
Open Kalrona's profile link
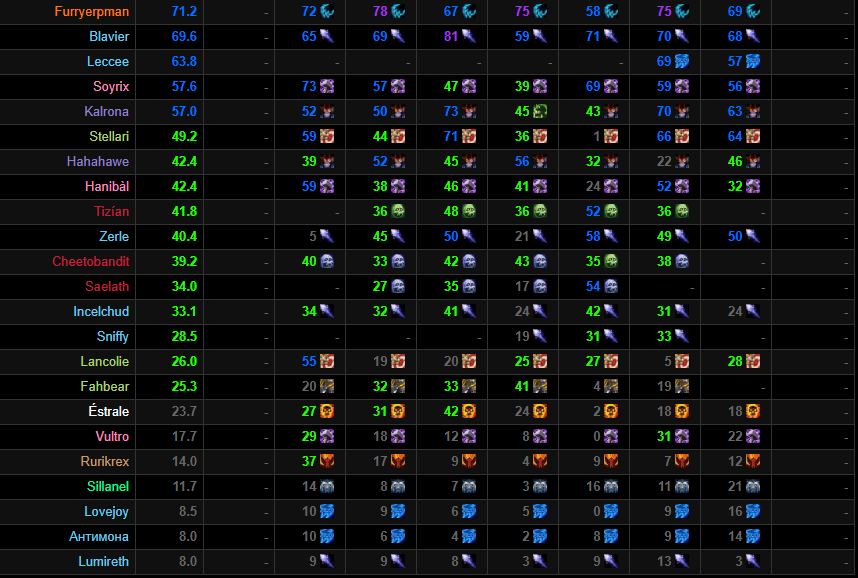[107, 112]
